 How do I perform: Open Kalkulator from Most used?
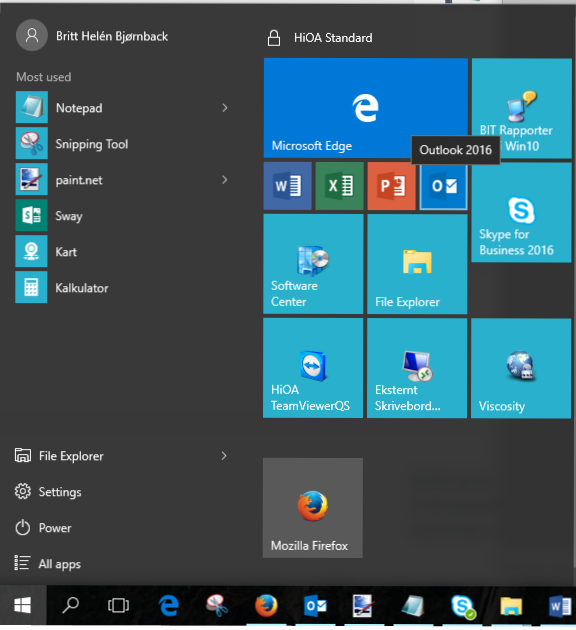coord(125,287)
